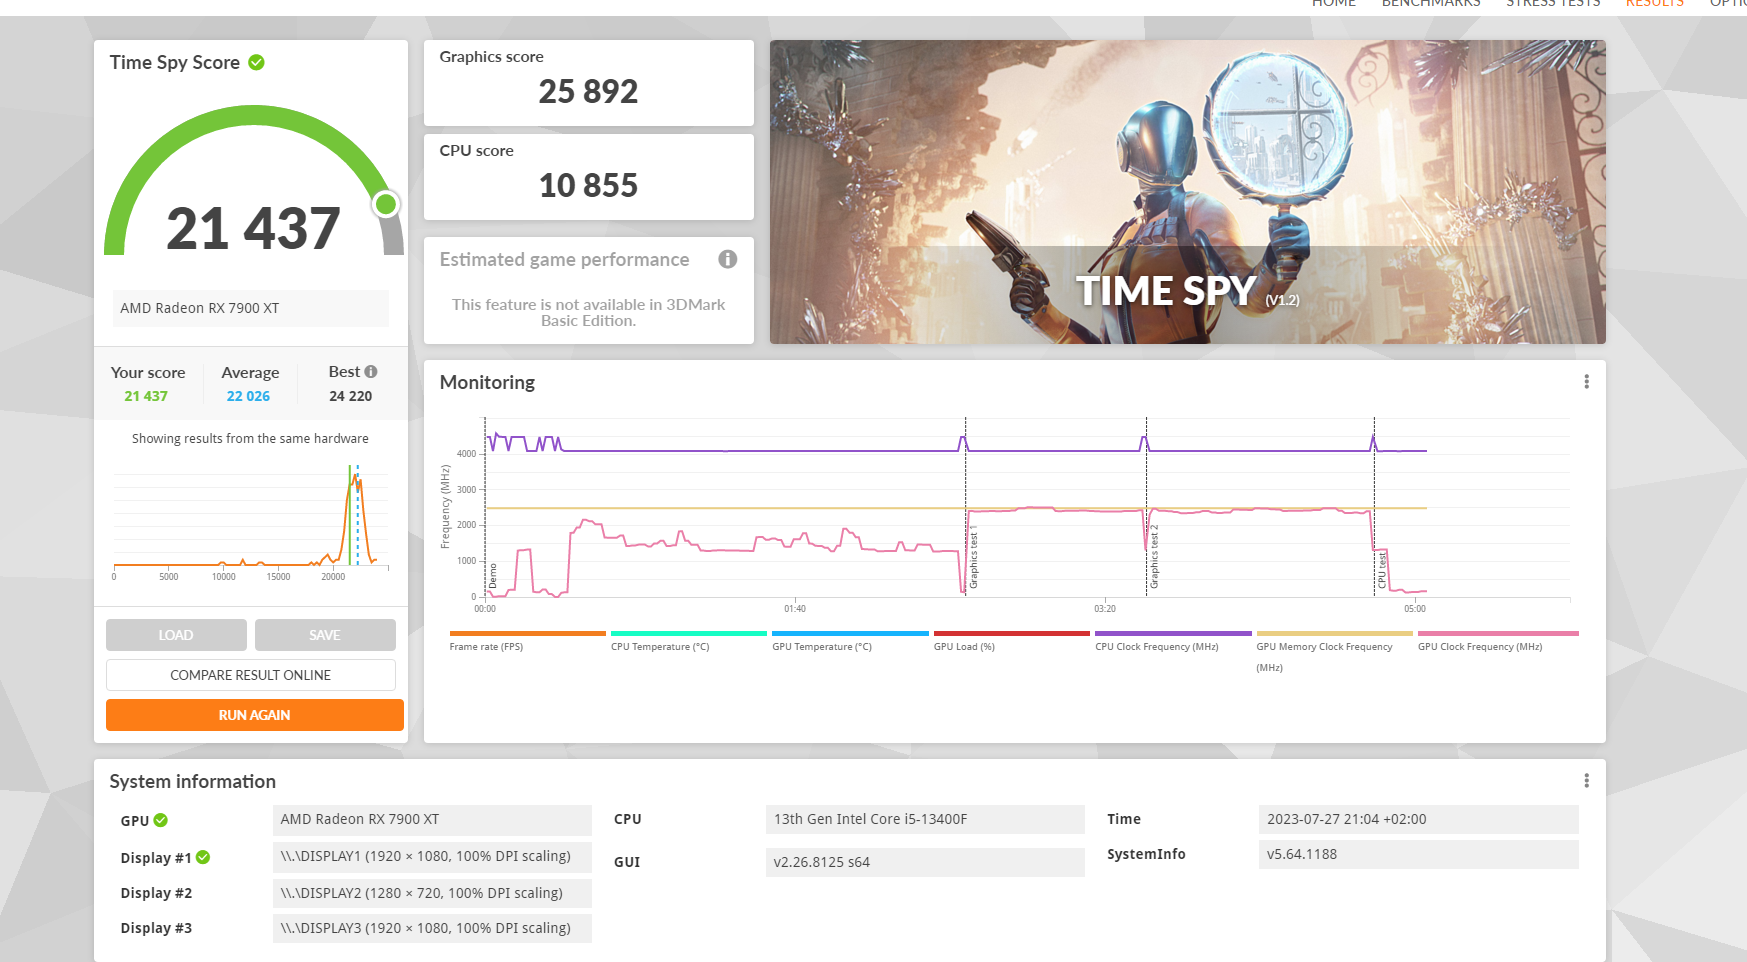Switch to the BENCHMARKS tab
1747x962 pixels.
tap(1431, 3)
